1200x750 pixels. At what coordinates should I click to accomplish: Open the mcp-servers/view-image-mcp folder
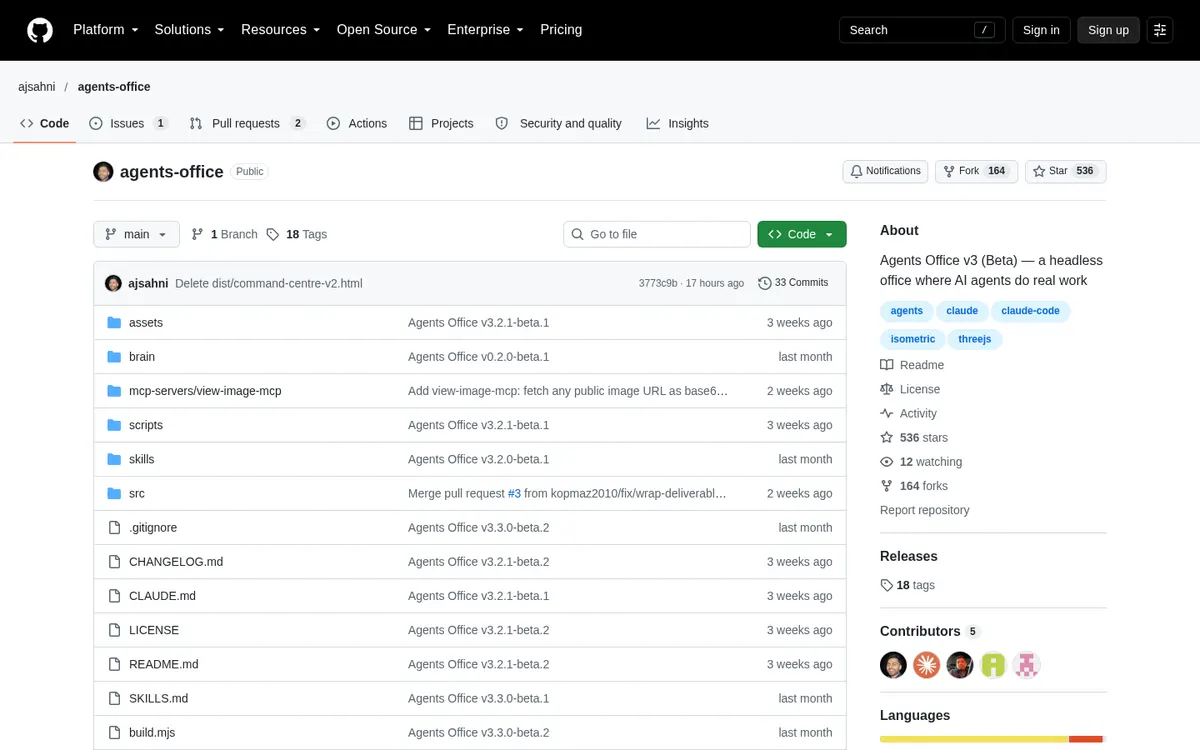[x=205, y=391]
